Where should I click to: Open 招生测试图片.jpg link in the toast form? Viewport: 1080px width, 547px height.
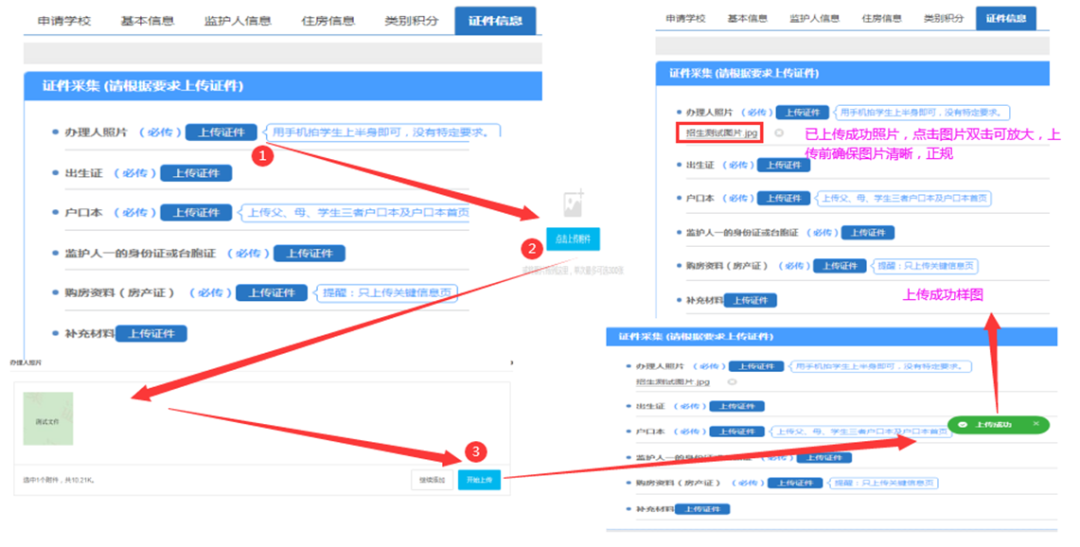(672, 382)
